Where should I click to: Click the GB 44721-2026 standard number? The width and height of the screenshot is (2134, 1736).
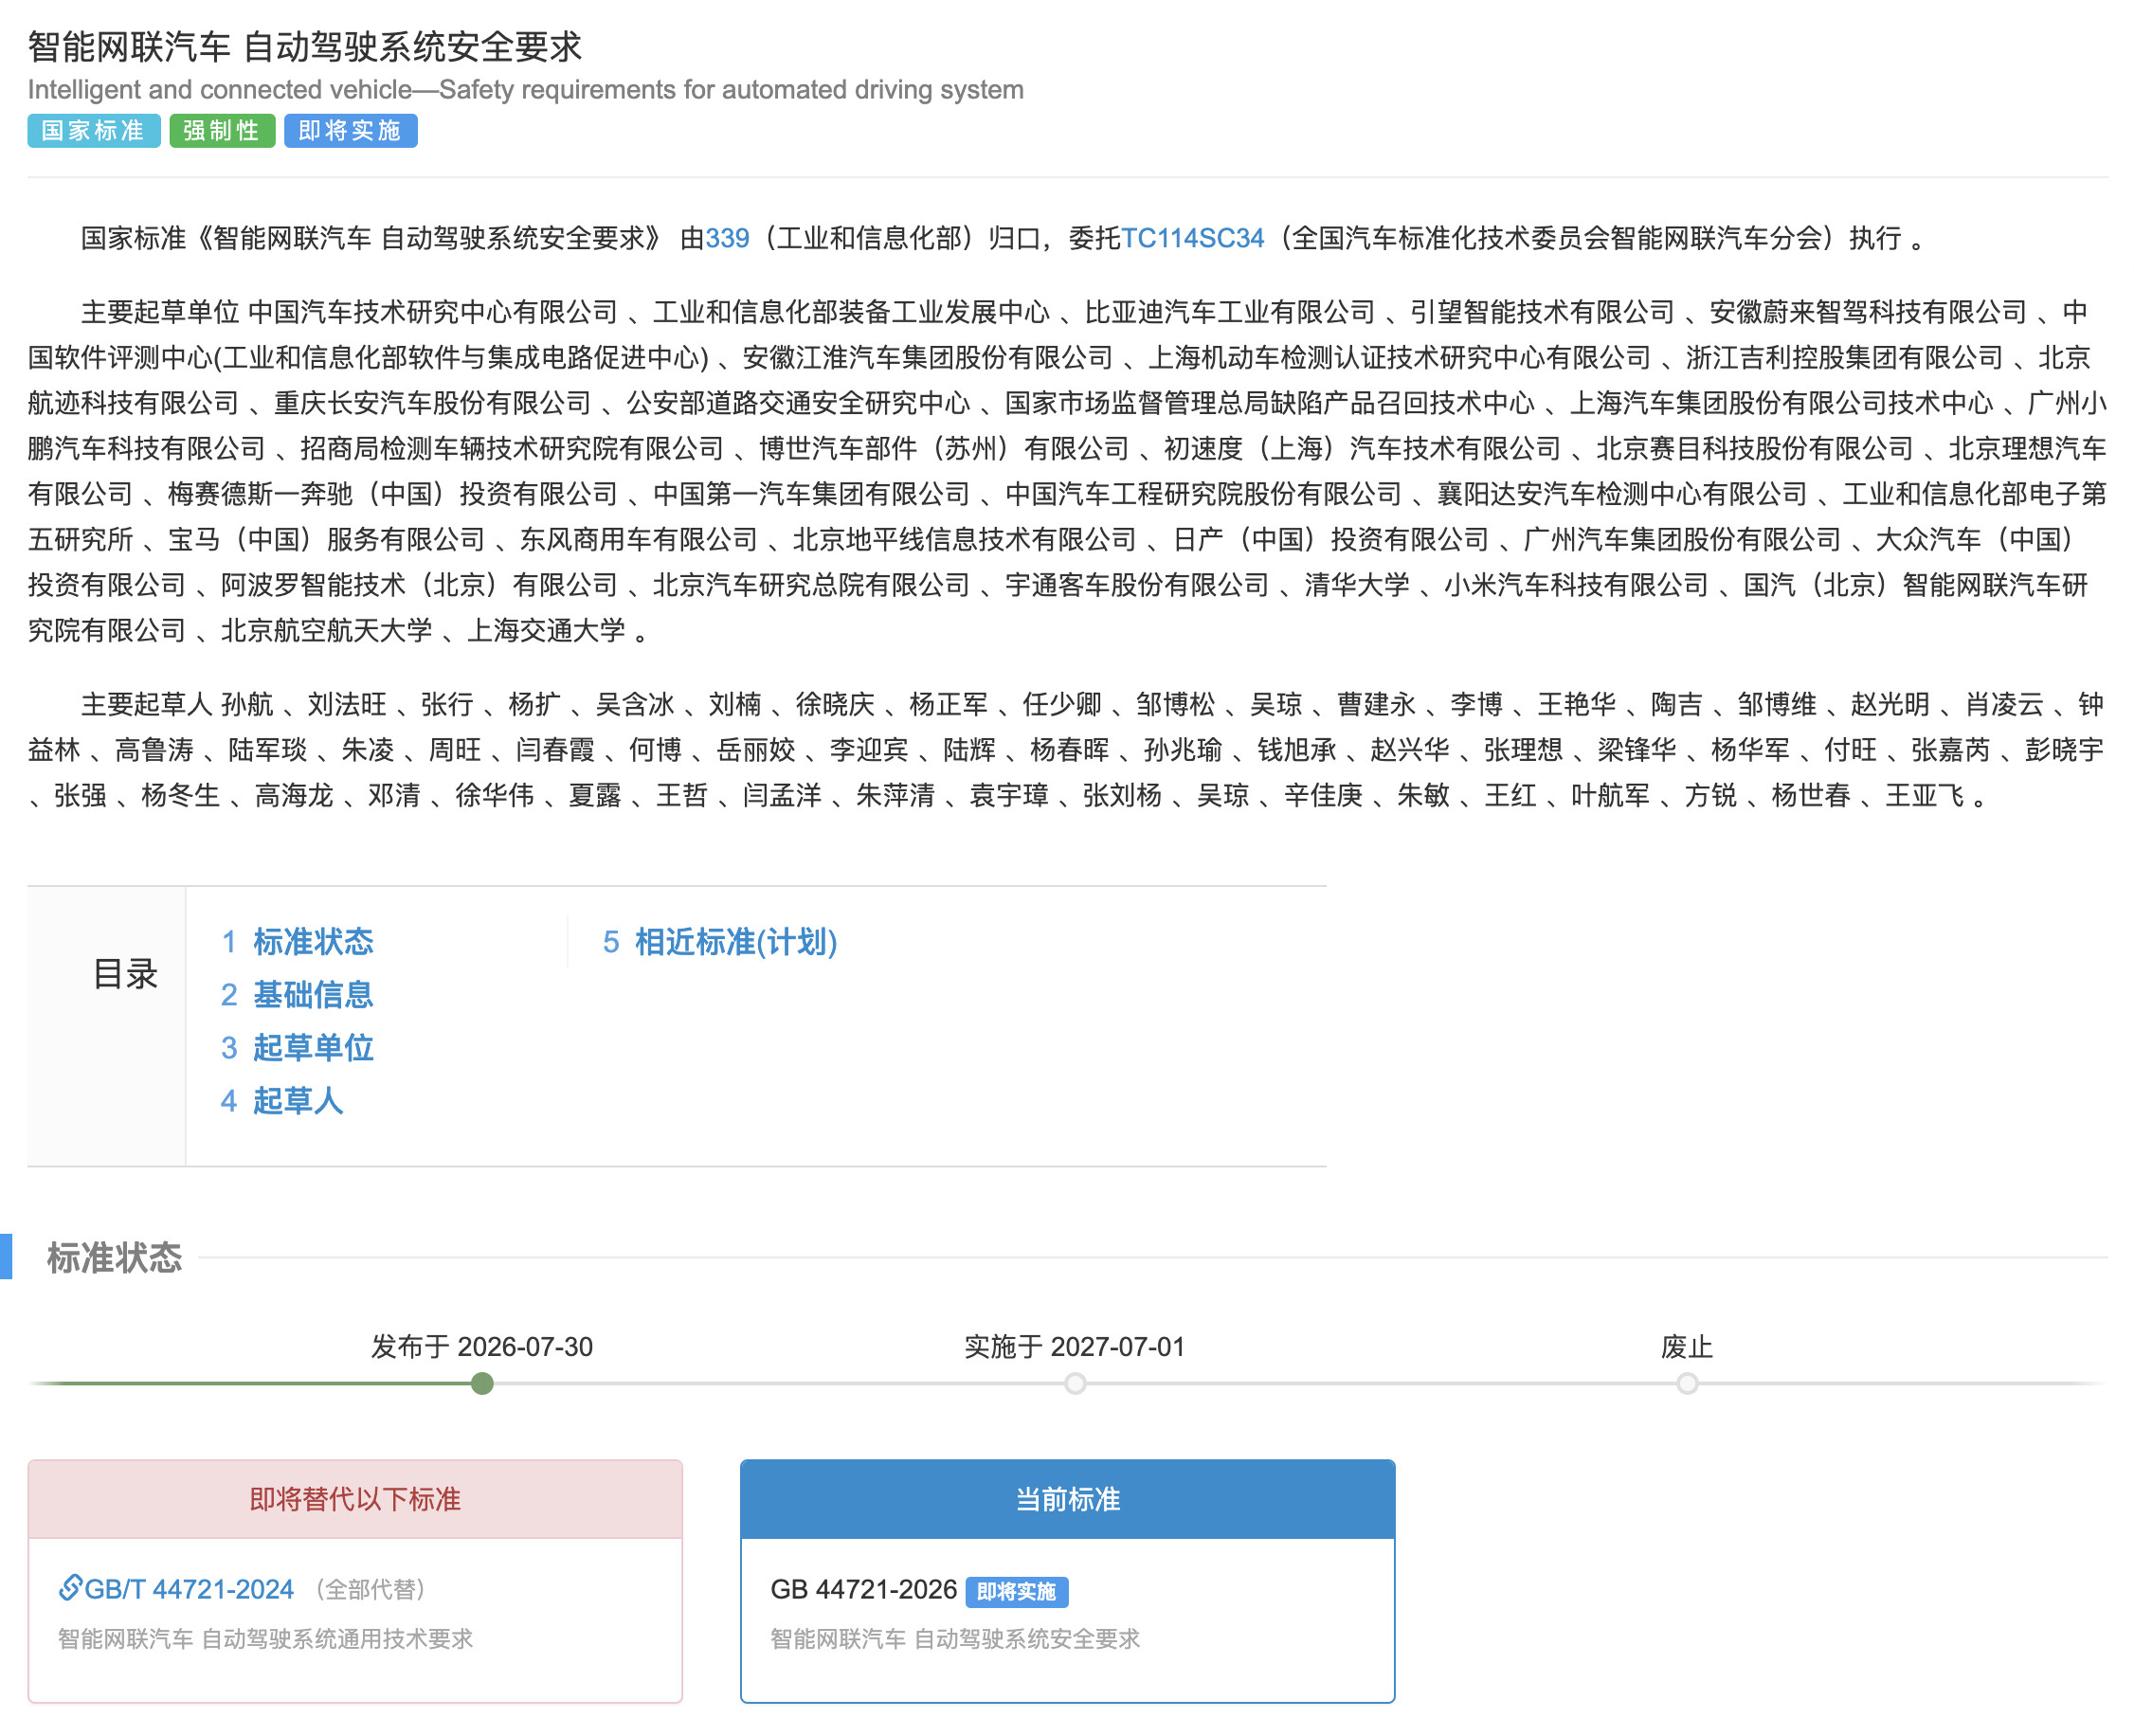(x=863, y=1589)
